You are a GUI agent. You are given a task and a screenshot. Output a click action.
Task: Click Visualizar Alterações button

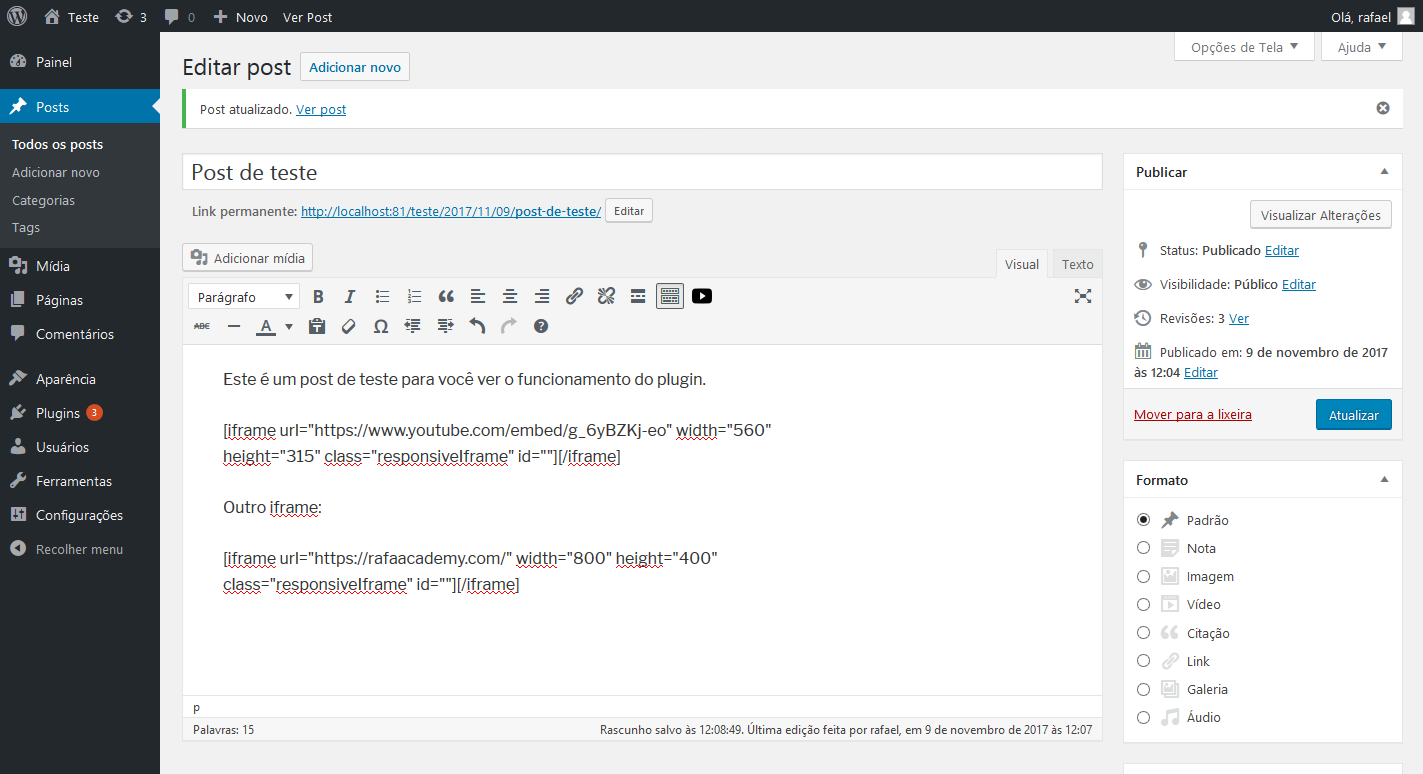point(1320,215)
